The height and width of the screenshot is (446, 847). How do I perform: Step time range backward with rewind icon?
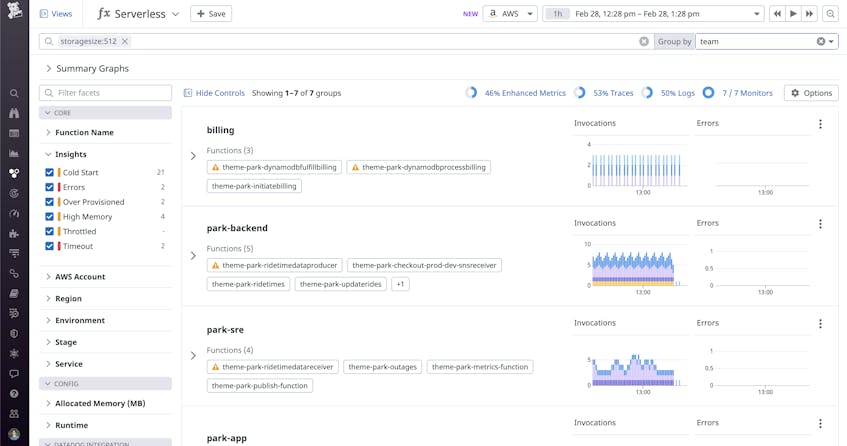click(777, 13)
